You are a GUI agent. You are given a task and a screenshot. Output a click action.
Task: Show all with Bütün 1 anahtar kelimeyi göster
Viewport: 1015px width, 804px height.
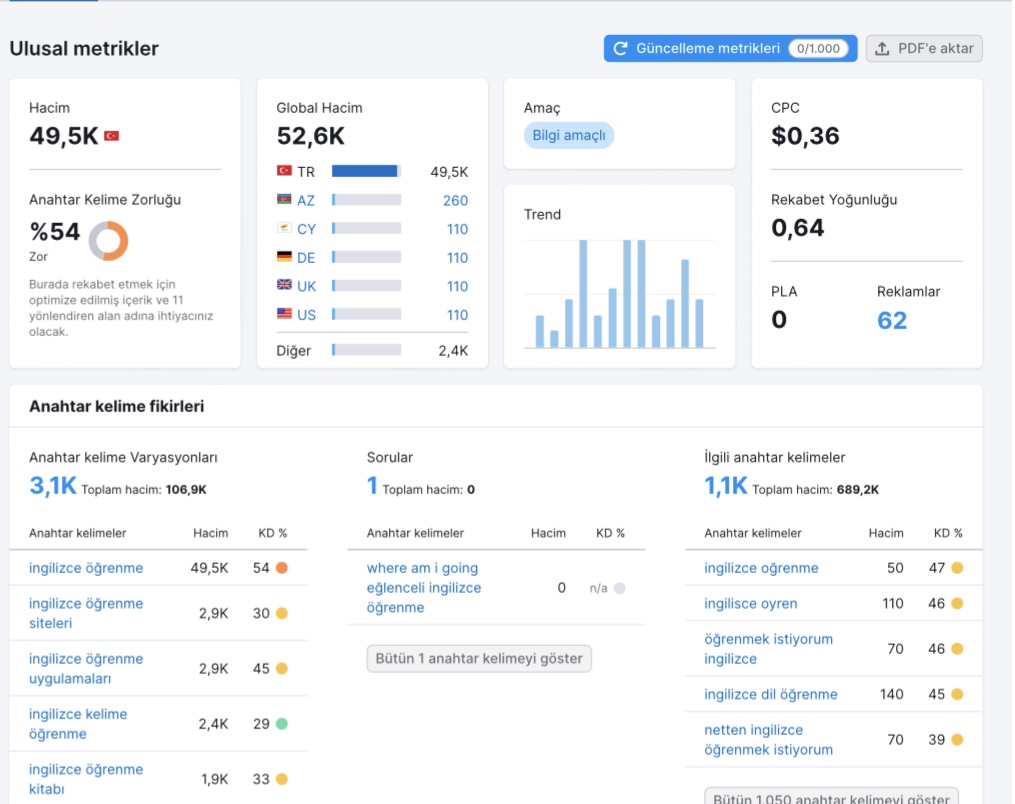[x=479, y=658]
